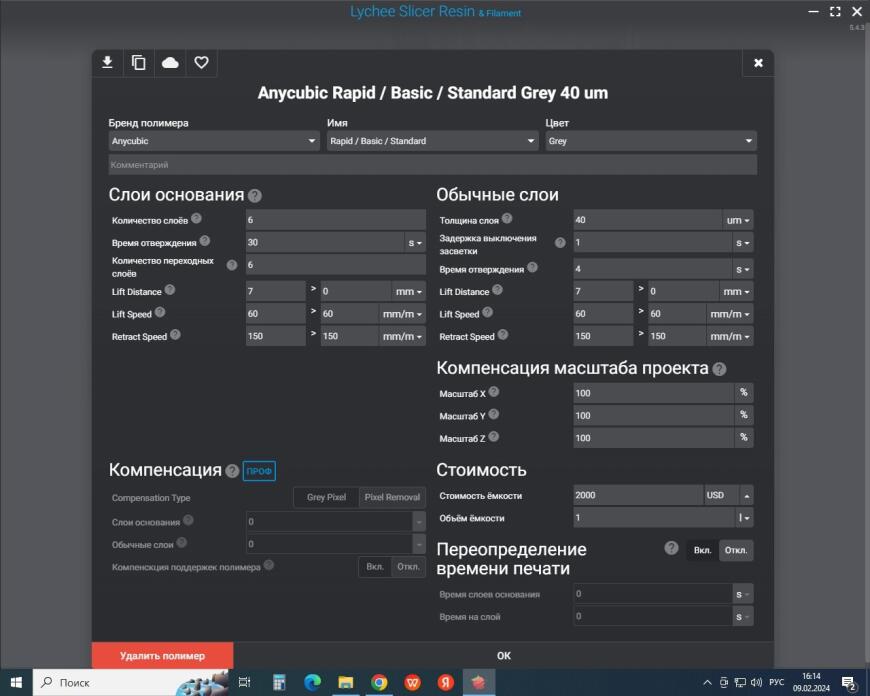Click Количество слоёв value field
Image resolution: width=870 pixels, height=696 pixels.
click(336, 220)
